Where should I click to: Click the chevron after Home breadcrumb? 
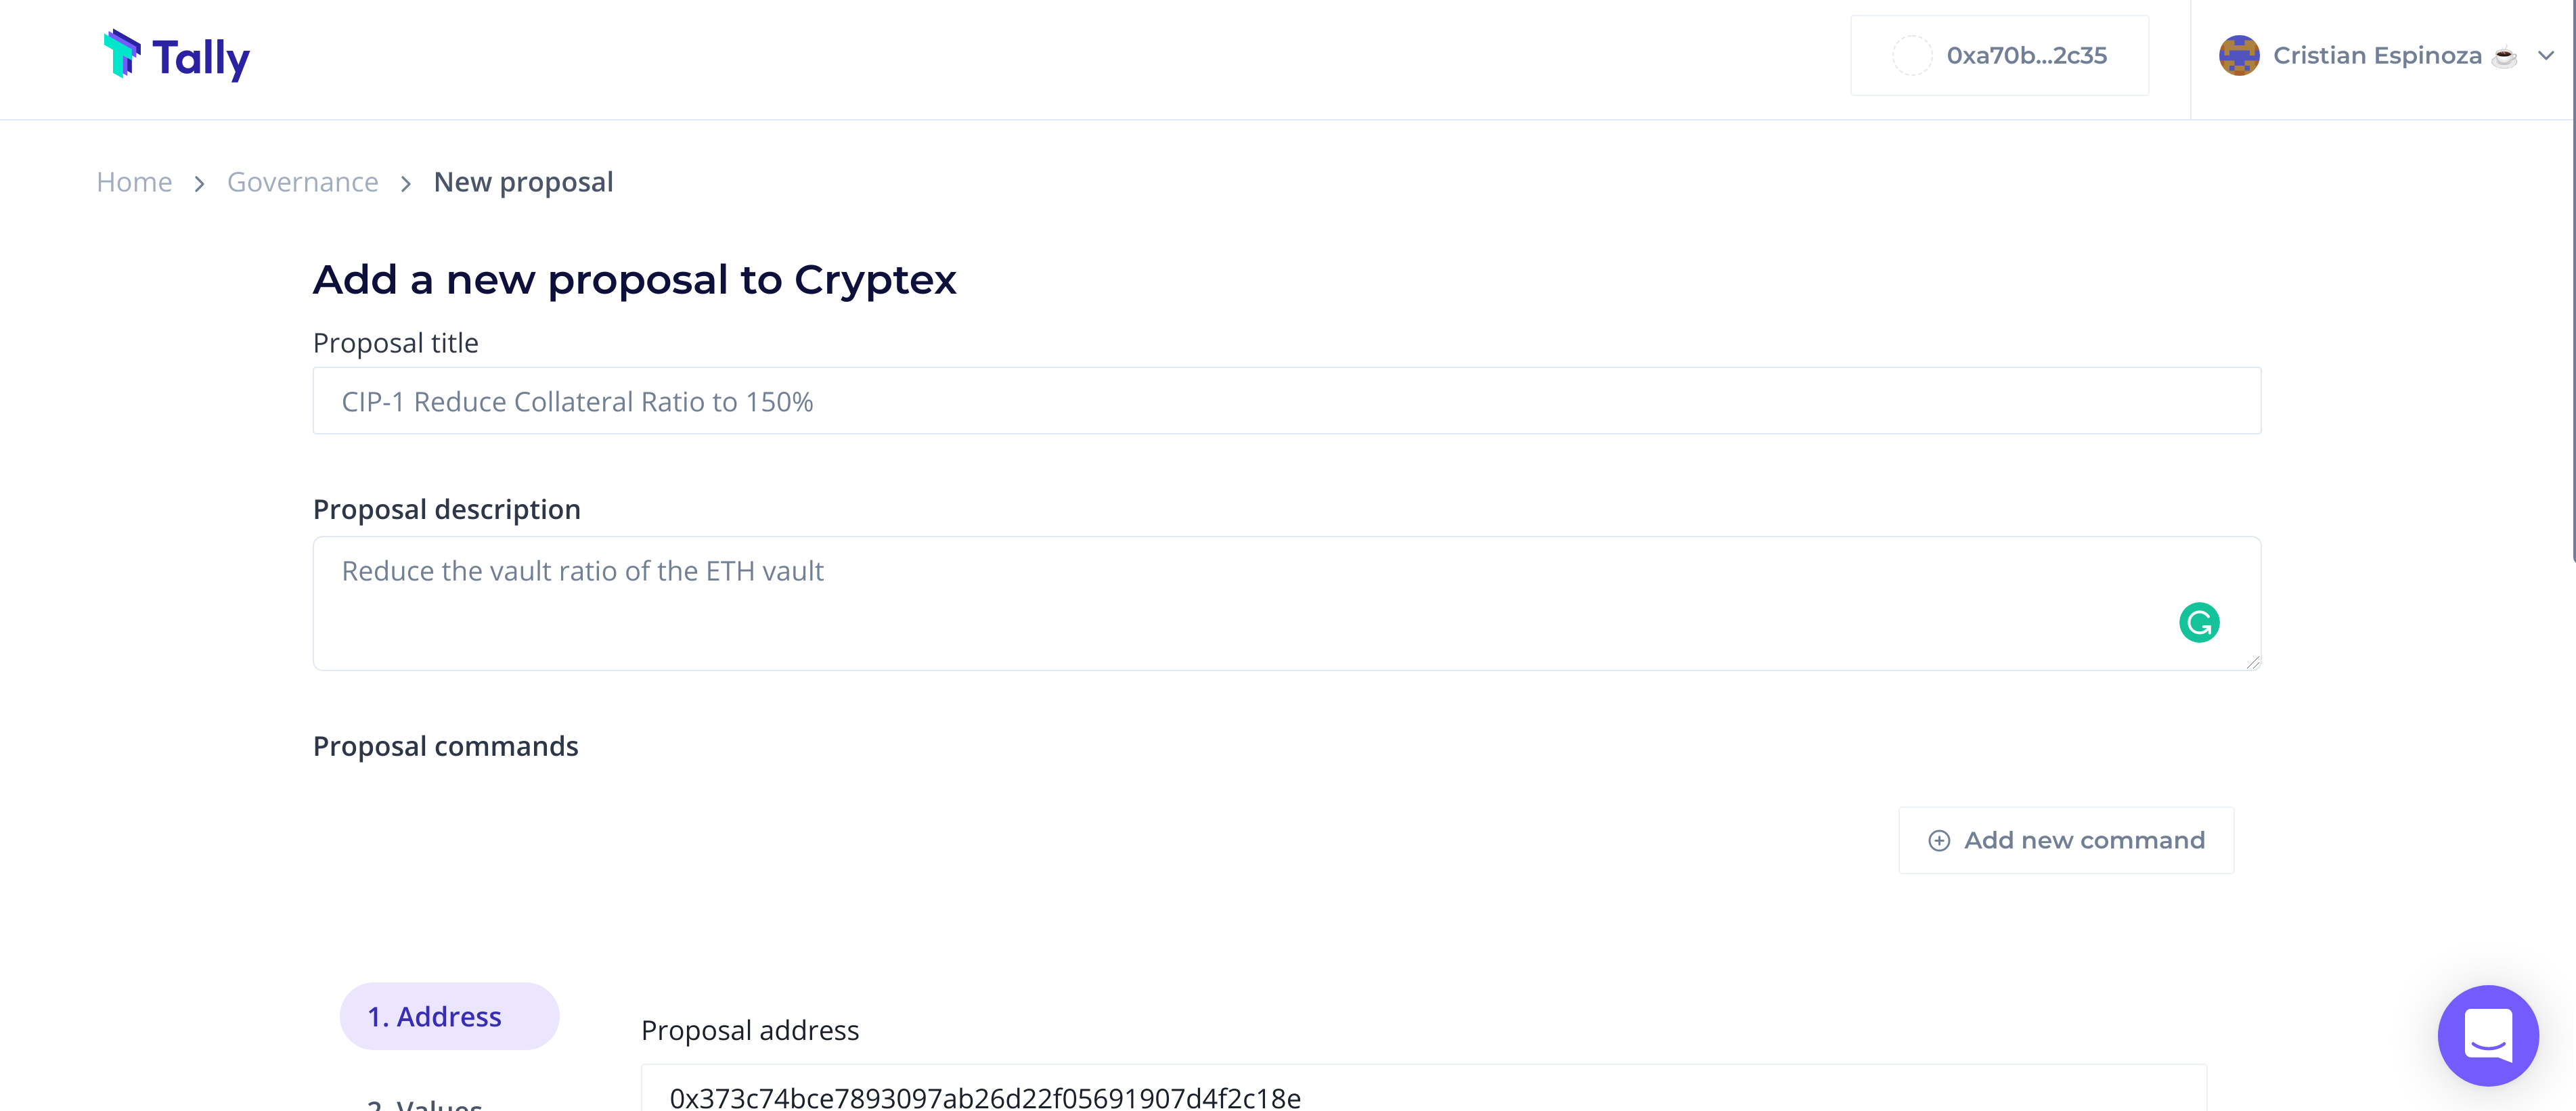[x=200, y=184]
